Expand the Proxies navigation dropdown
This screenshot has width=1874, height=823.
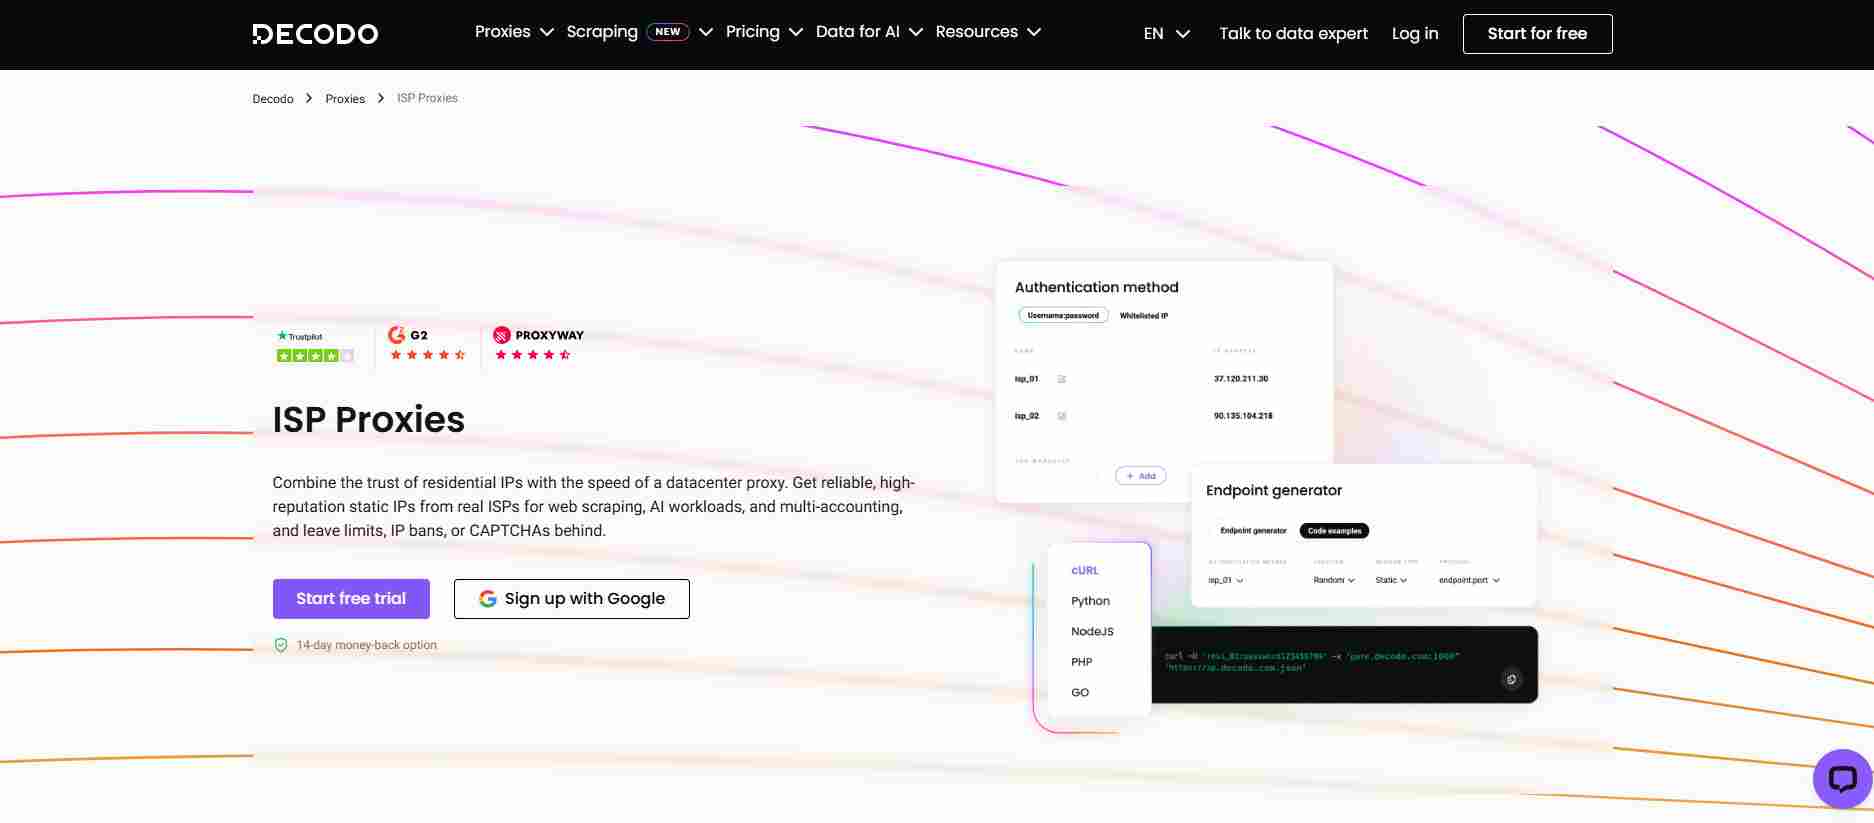coord(513,32)
